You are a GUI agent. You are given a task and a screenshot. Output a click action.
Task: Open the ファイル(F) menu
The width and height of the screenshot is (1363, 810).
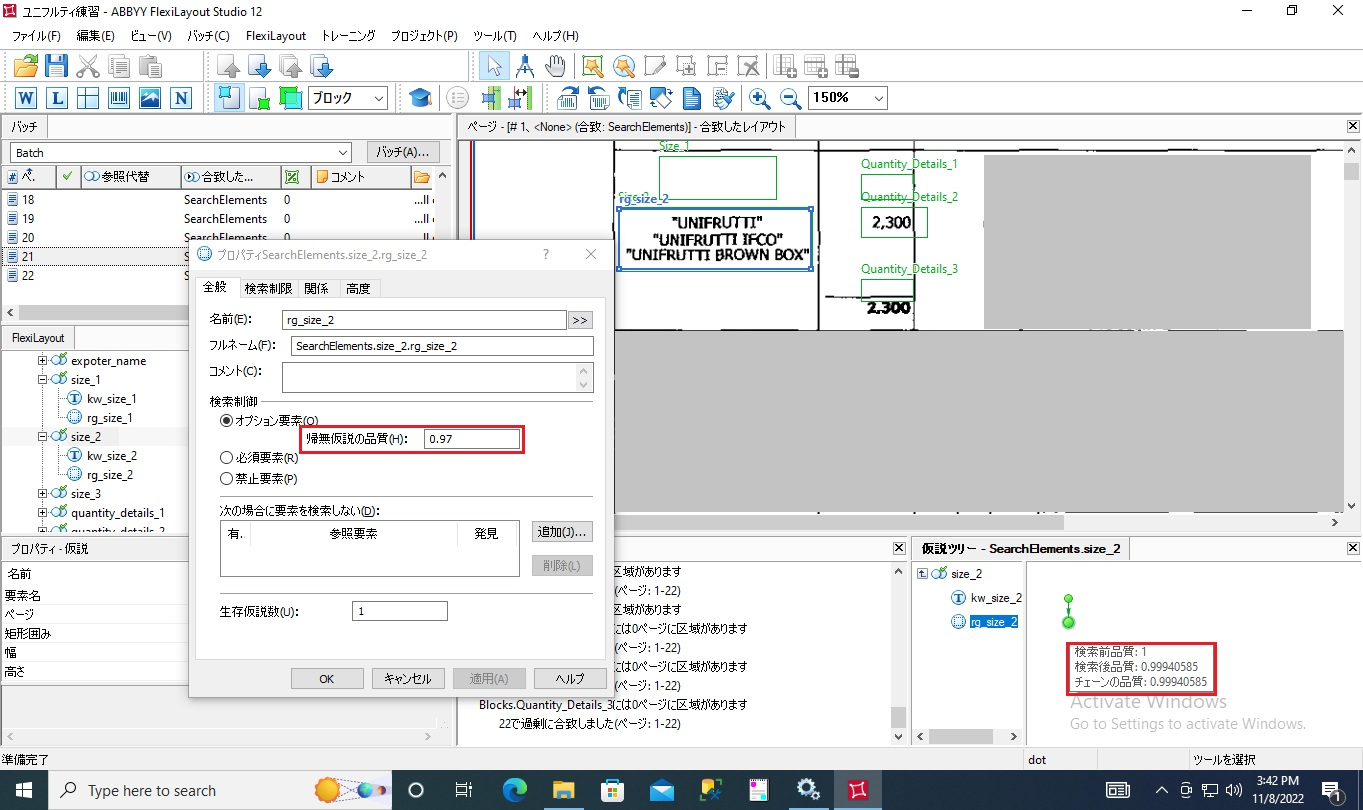point(36,36)
